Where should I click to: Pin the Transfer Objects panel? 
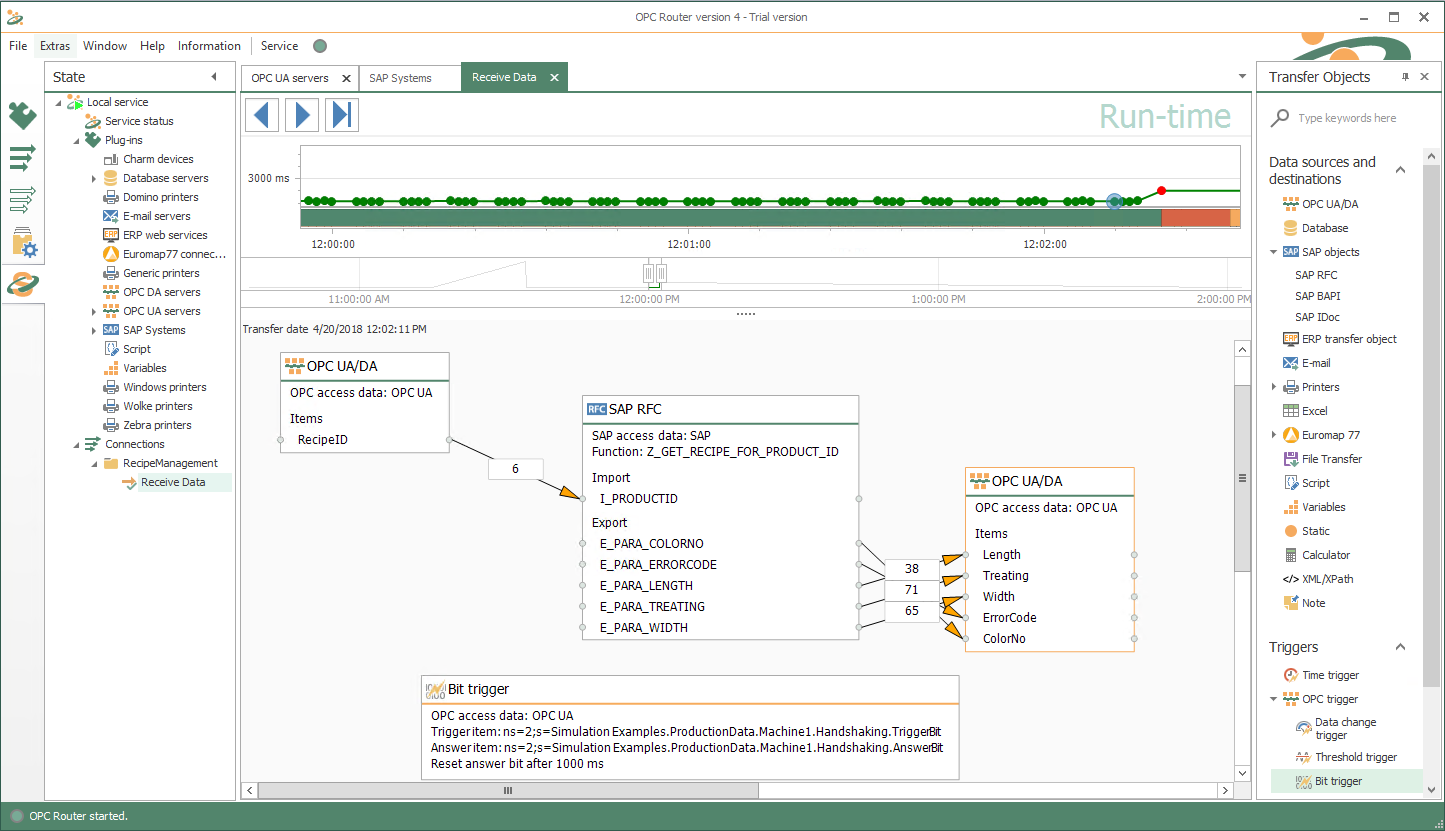(x=1405, y=77)
